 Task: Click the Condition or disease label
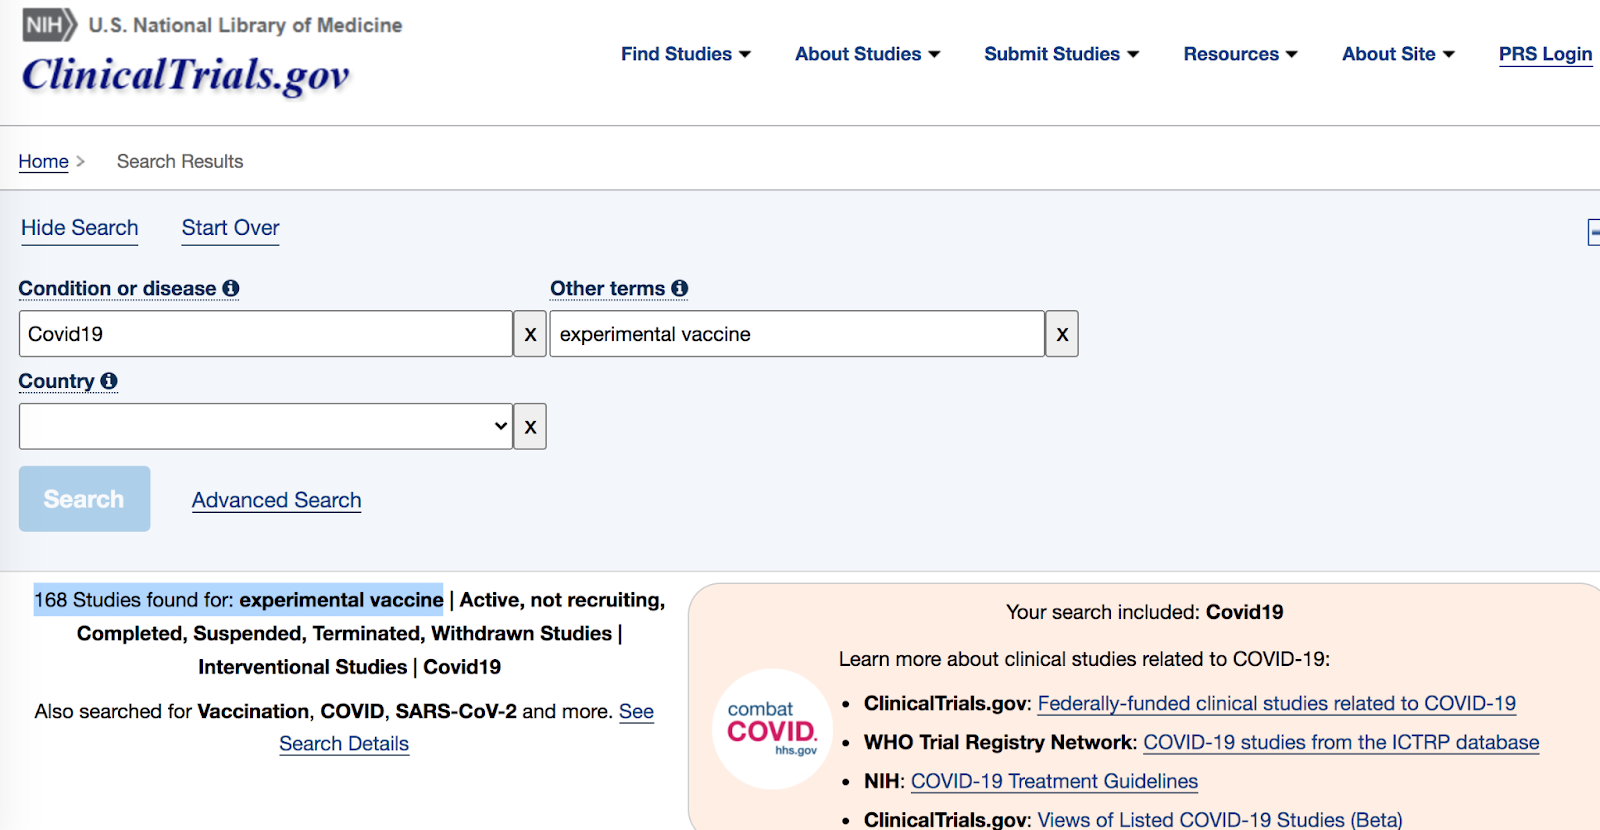pyautogui.click(x=117, y=288)
